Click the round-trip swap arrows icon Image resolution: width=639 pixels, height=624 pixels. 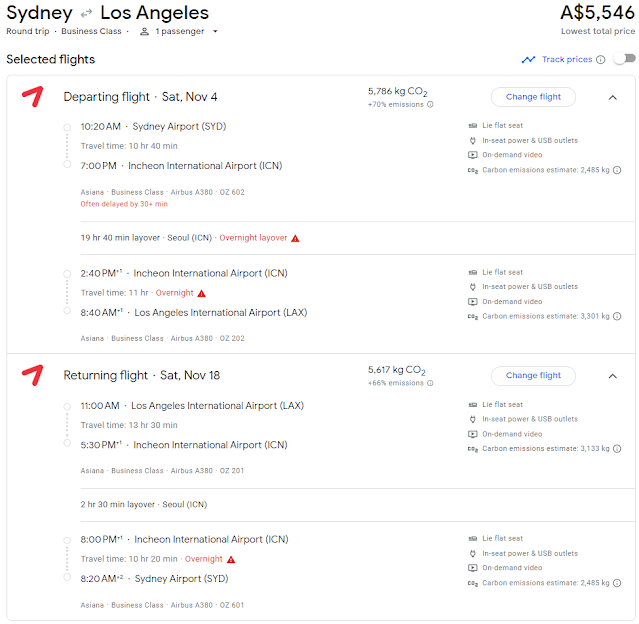(x=86, y=14)
